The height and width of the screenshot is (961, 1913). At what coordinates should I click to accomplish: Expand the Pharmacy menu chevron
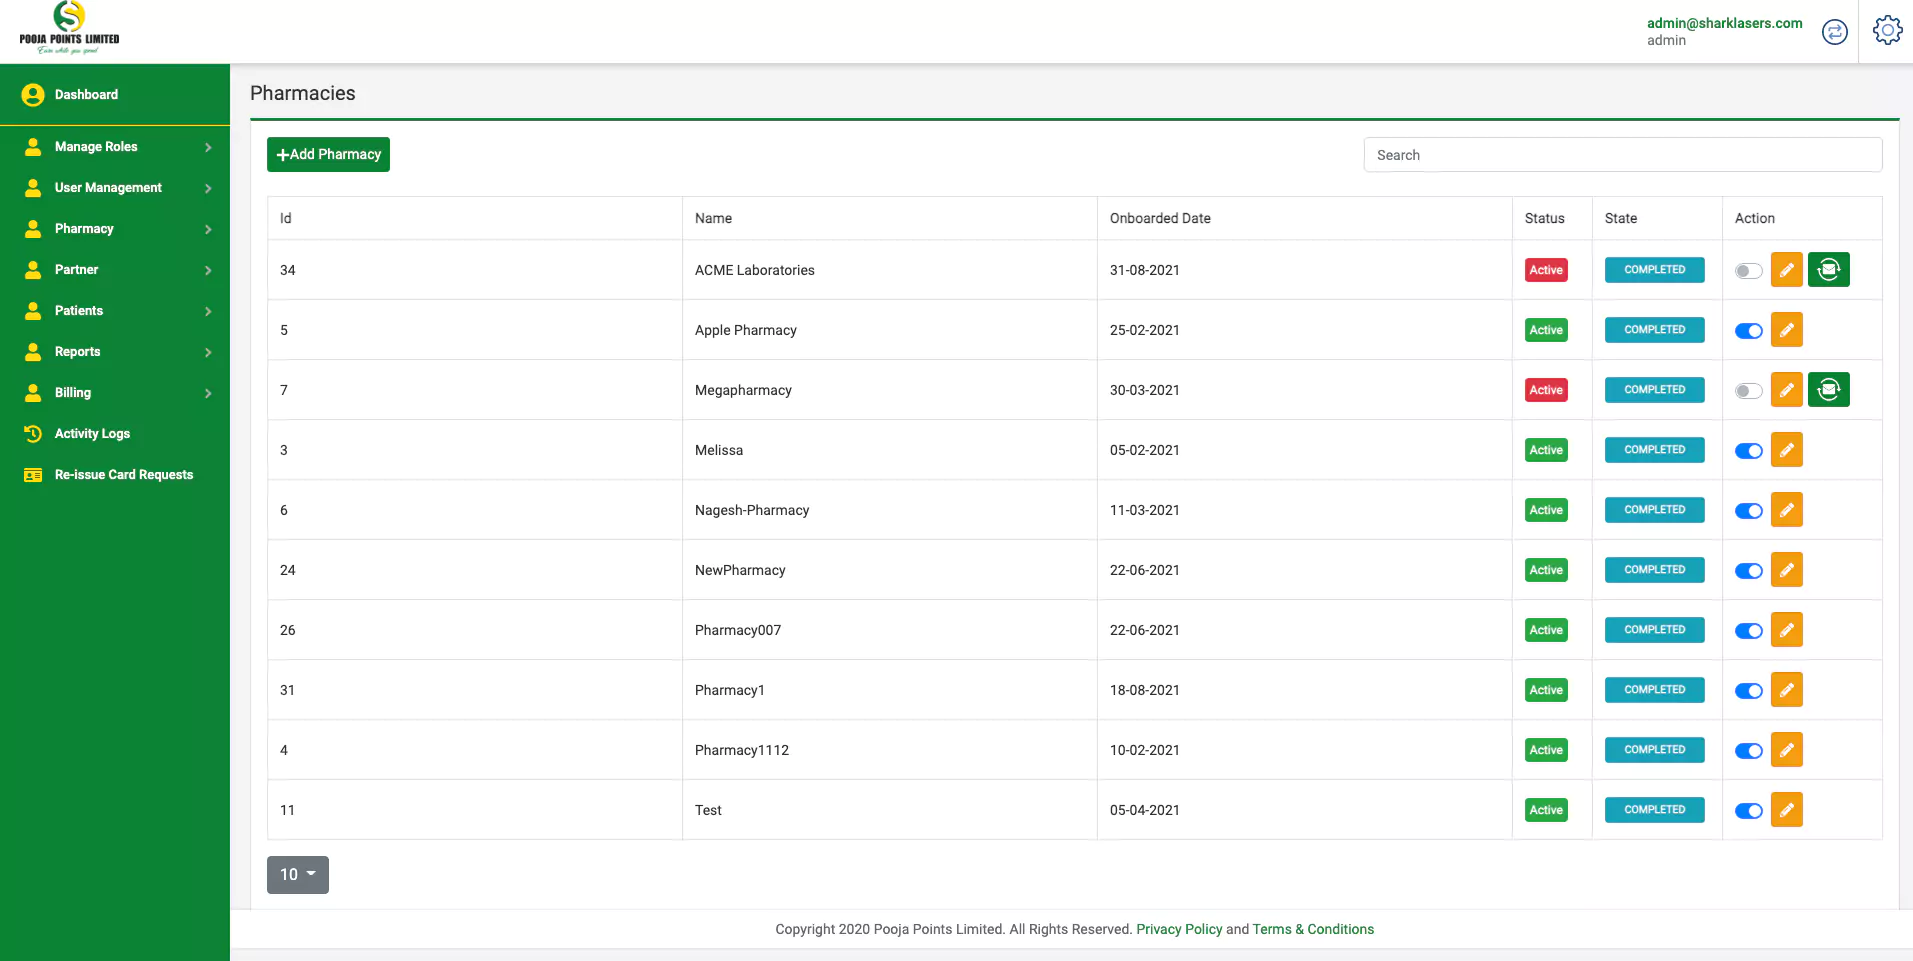click(208, 229)
